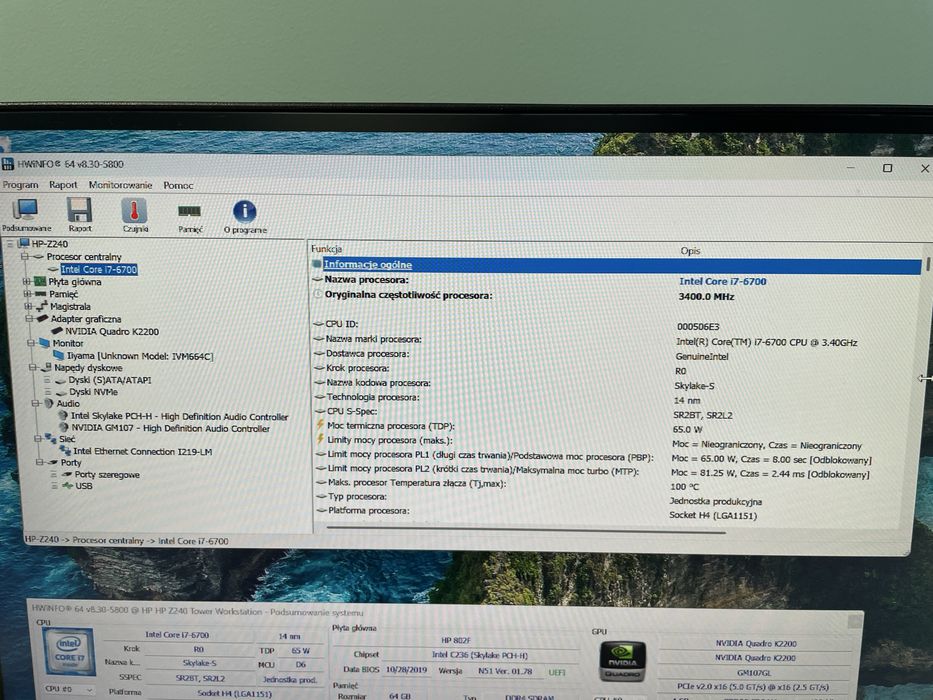Maximize the HWiNFO main window

pos(887,168)
